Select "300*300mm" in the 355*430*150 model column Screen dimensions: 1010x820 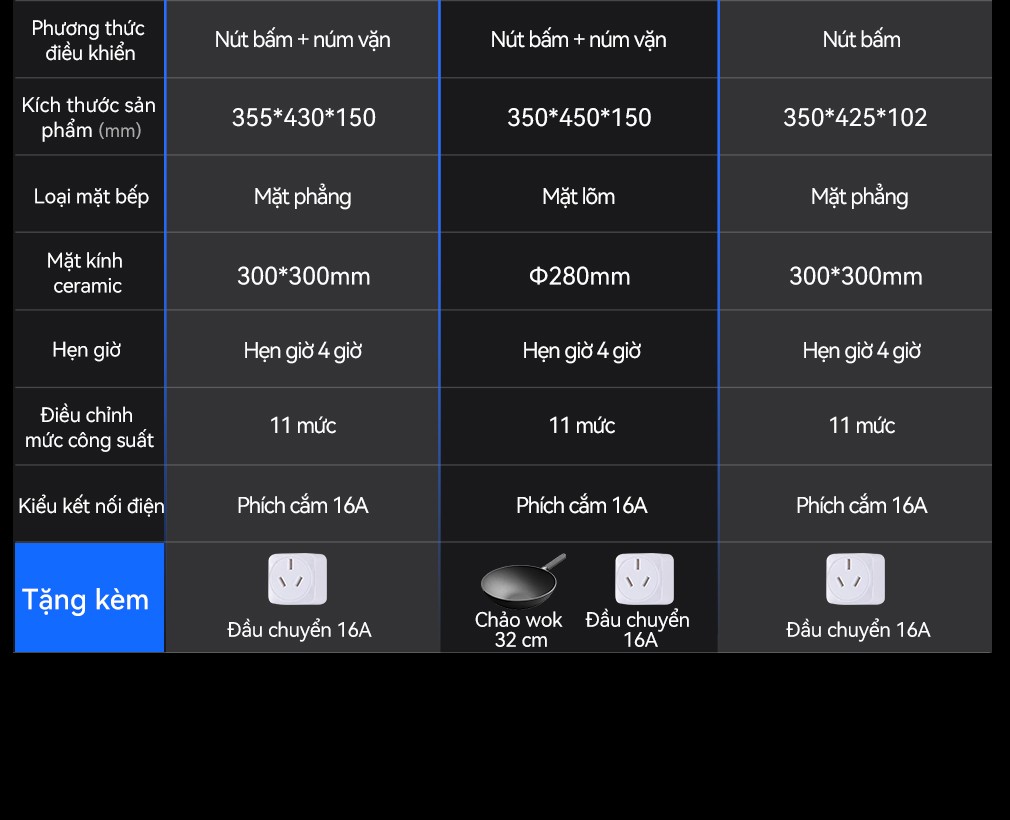click(x=303, y=276)
